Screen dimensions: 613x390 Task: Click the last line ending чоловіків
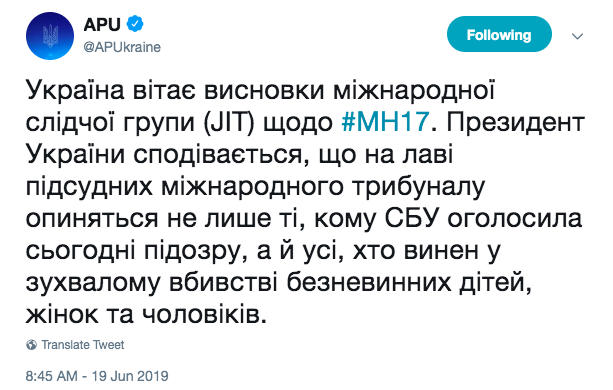click(x=146, y=314)
